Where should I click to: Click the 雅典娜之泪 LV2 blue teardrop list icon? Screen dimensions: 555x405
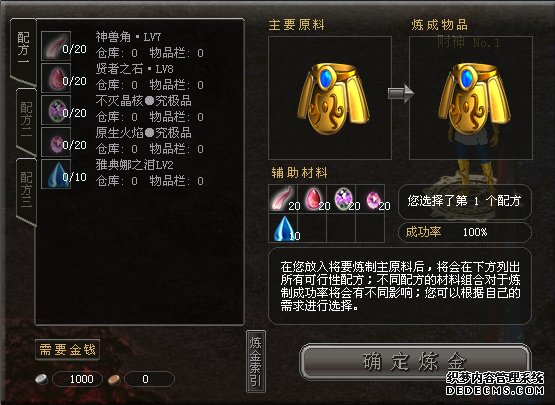(56, 174)
